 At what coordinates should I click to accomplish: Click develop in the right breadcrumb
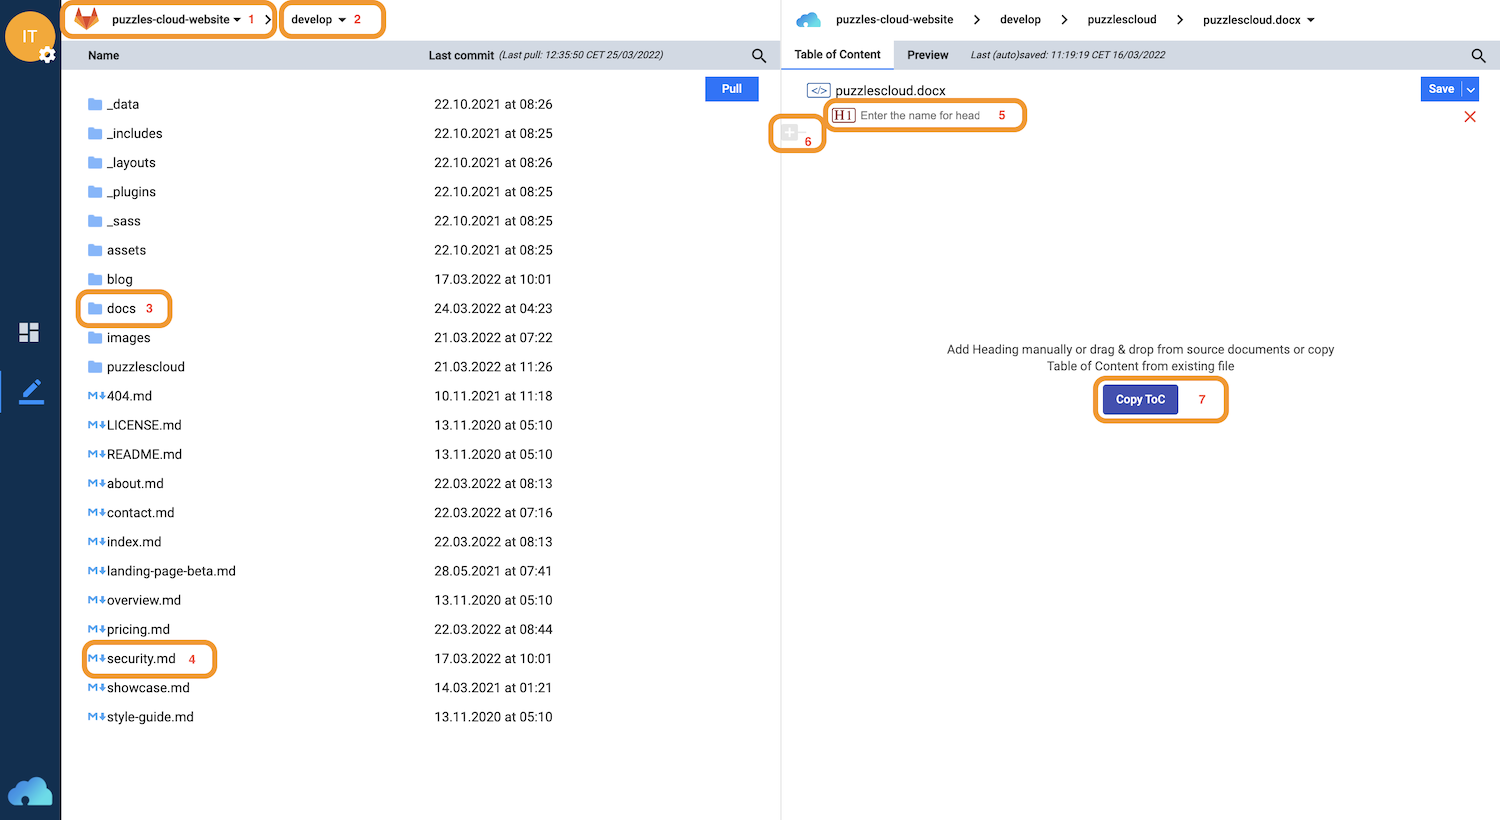[1020, 20]
